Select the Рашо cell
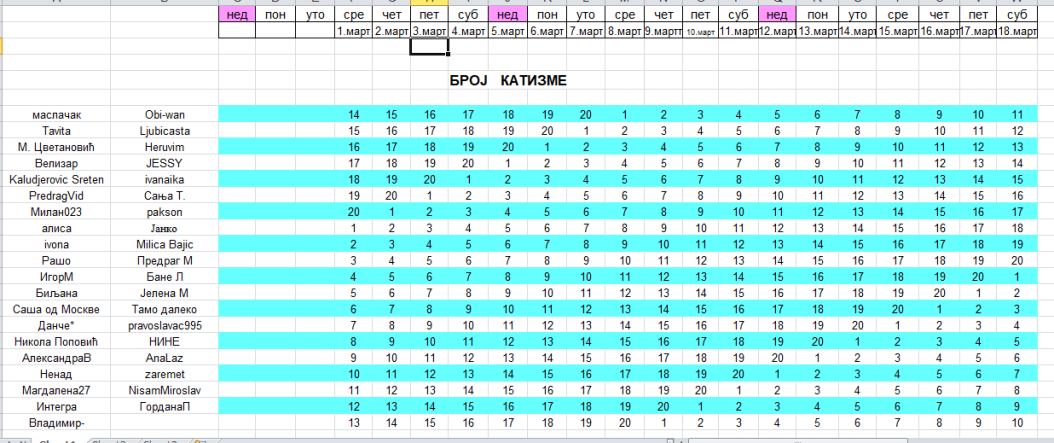 [x=56, y=261]
